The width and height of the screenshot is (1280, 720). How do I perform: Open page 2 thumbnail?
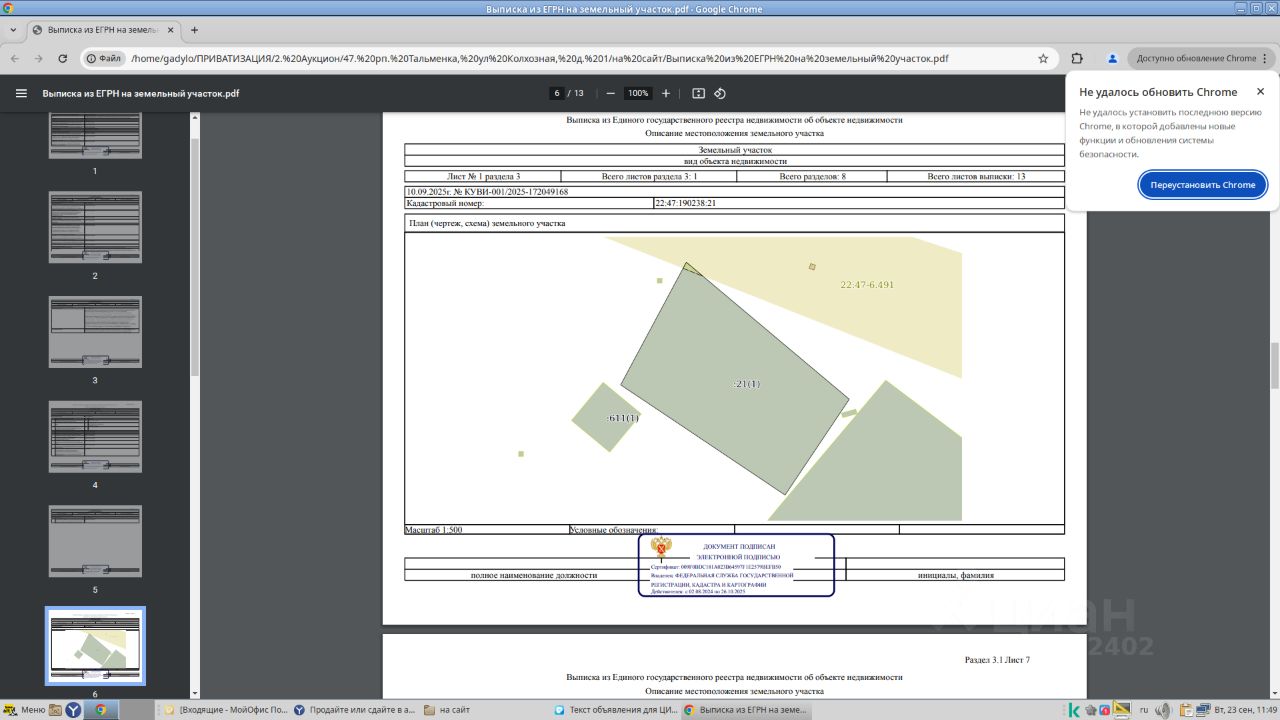(x=95, y=227)
